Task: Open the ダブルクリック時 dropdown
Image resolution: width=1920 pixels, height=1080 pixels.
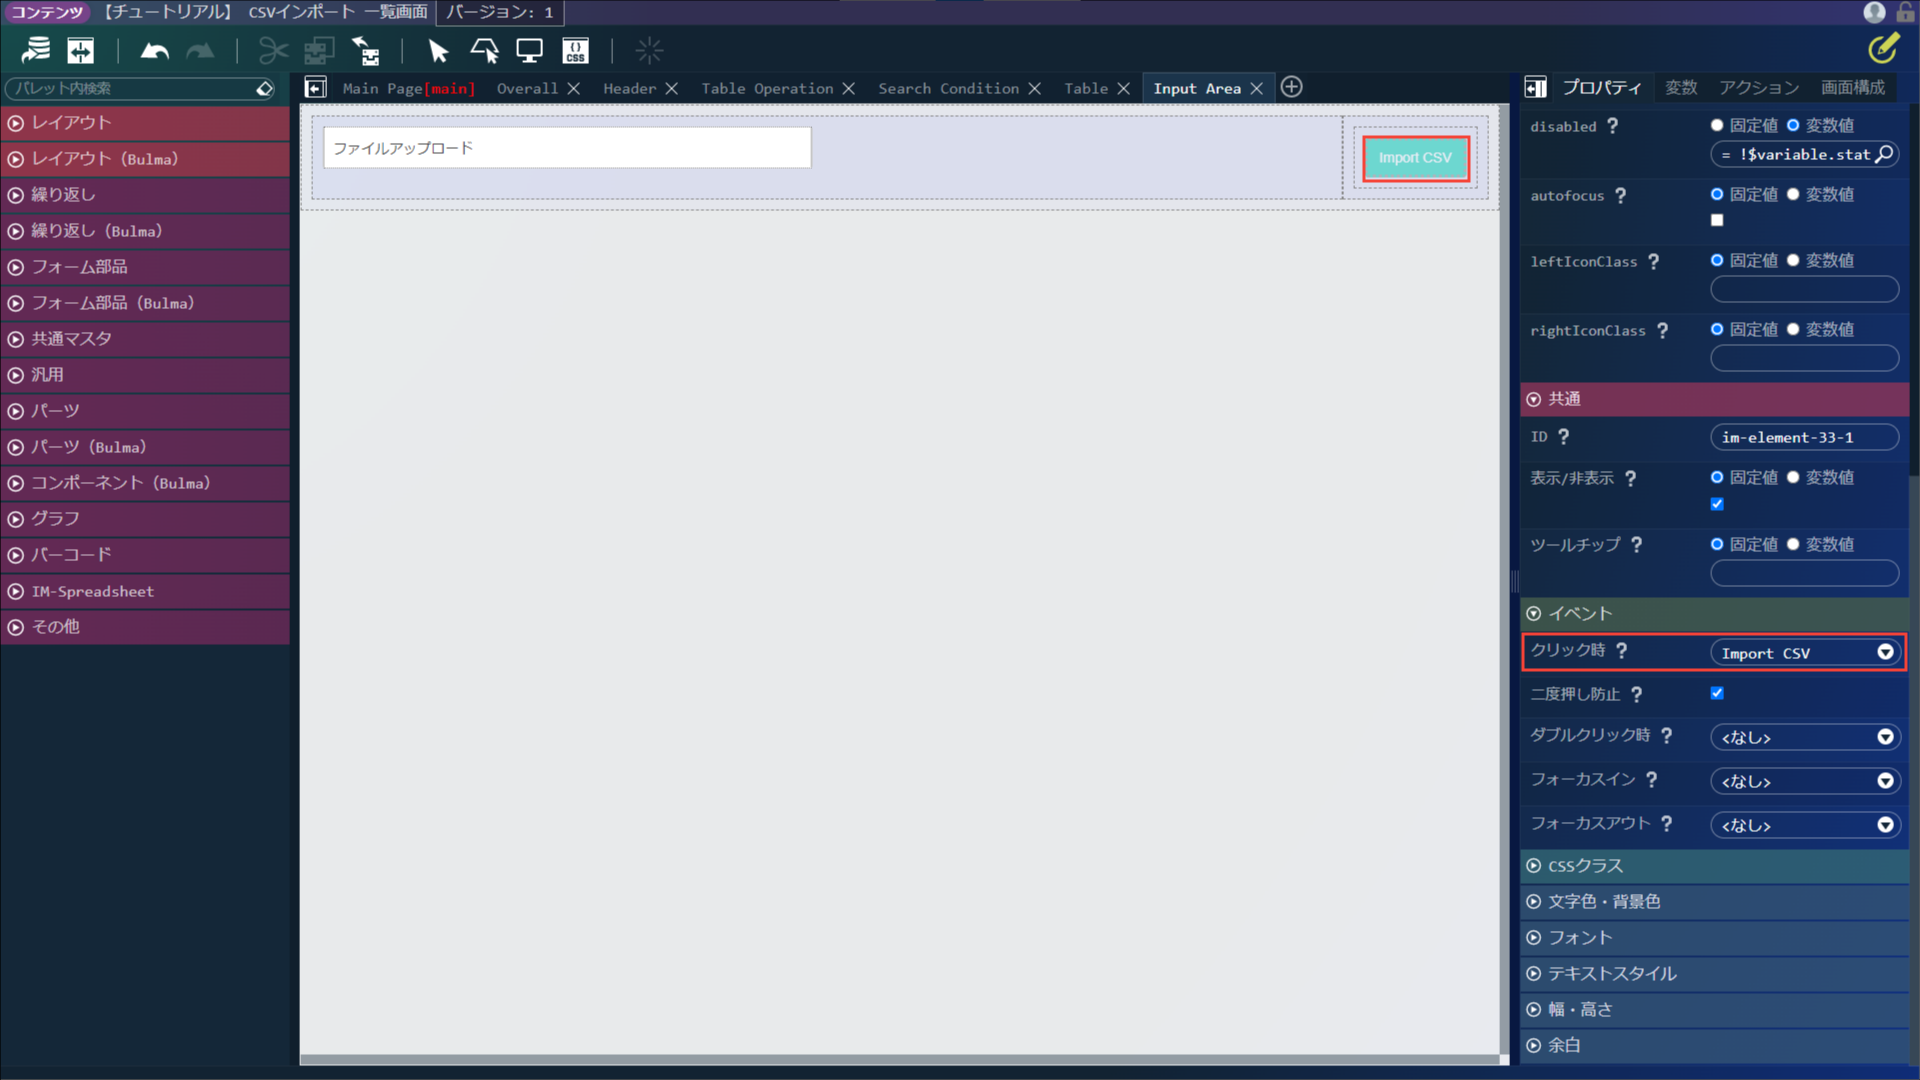Action: (1805, 737)
